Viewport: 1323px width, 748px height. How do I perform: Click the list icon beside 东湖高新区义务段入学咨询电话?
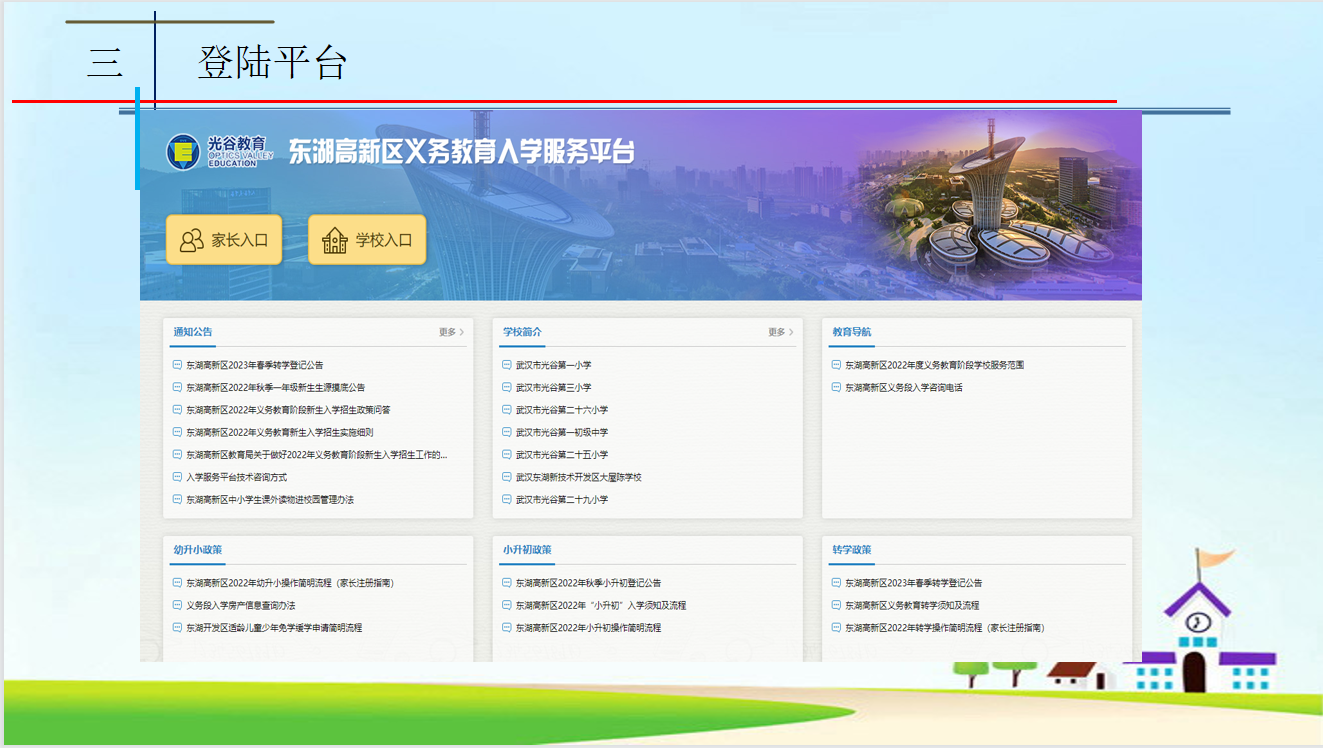[836, 387]
